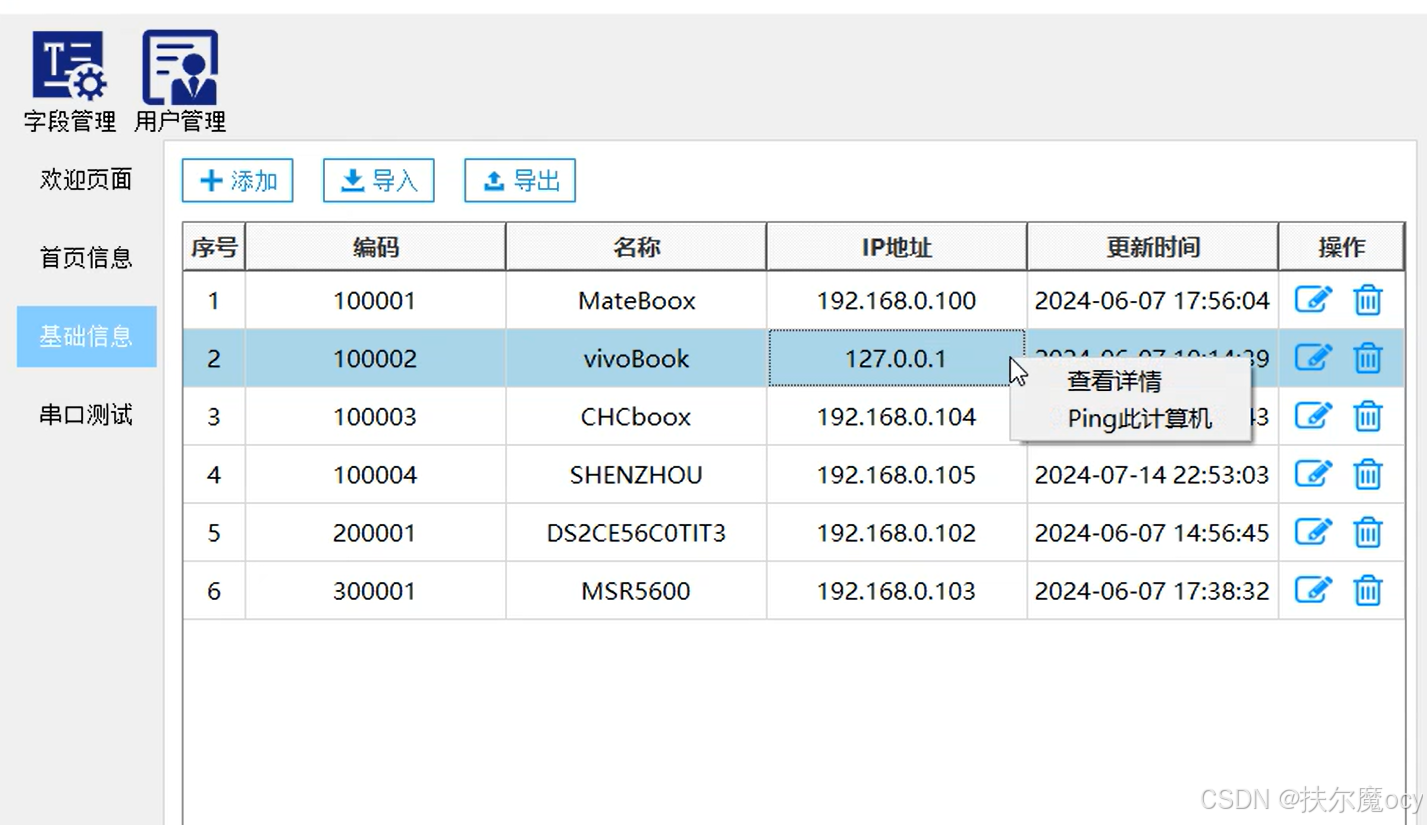The image size is (1427, 825).
Task: Switch to the 欢迎页面 sidebar tab
Action: click(86, 180)
